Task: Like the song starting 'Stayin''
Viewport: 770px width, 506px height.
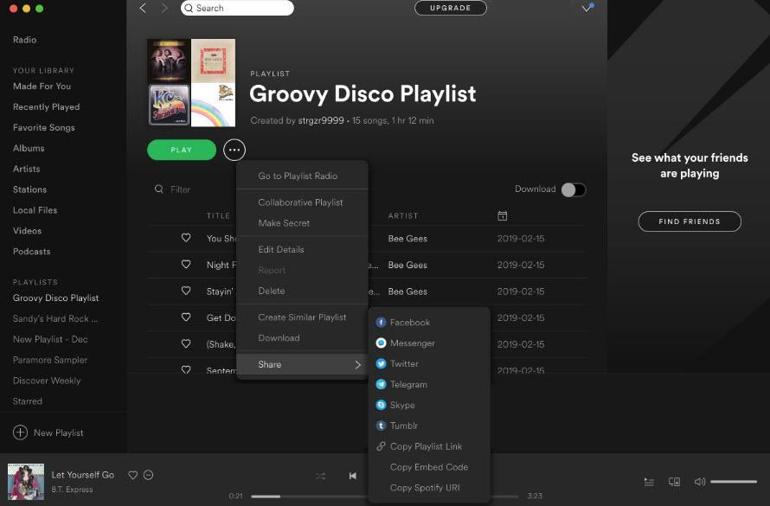Action: (x=186, y=291)
